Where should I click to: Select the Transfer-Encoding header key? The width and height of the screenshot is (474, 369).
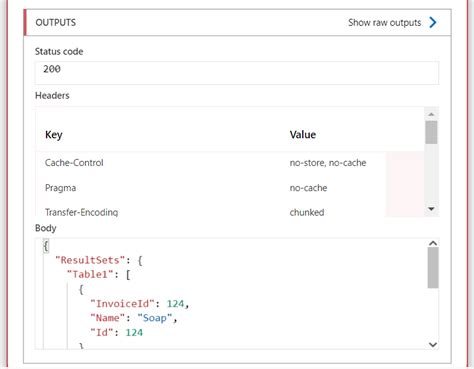pos(82,212)
